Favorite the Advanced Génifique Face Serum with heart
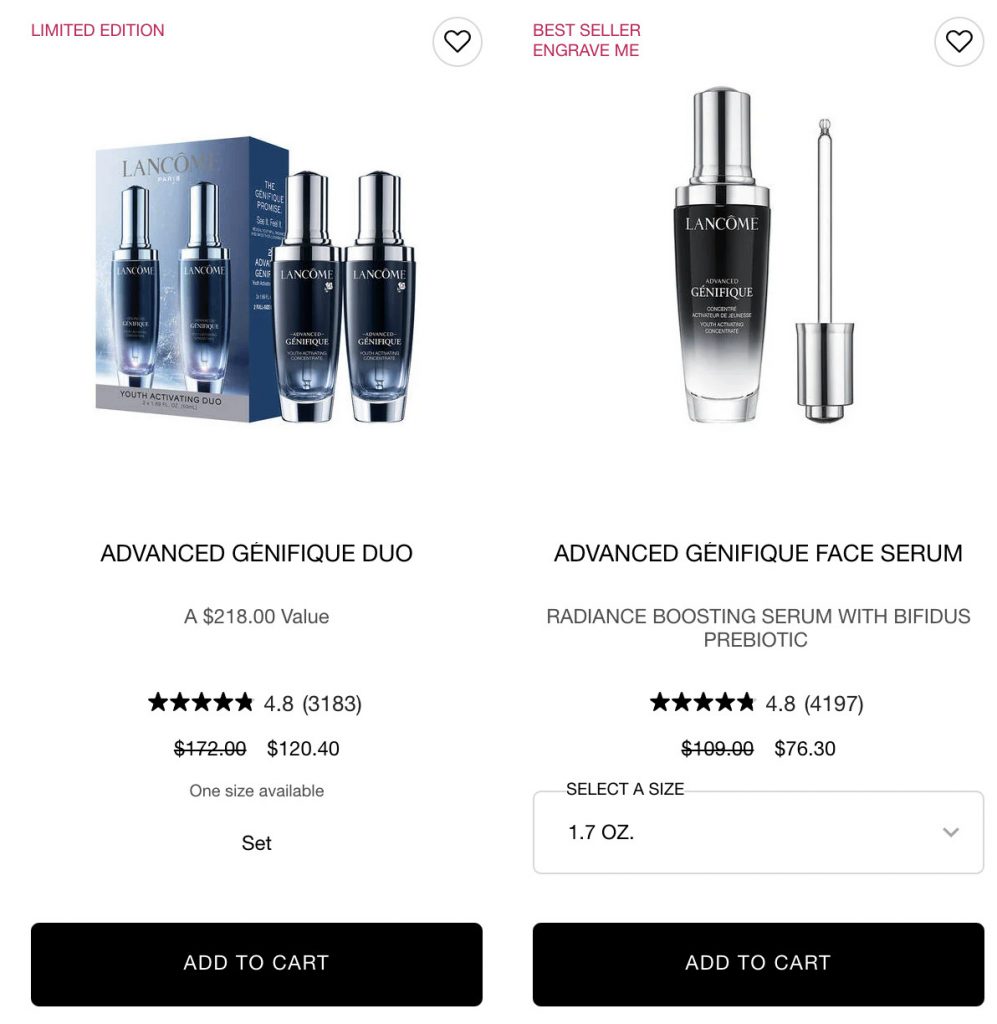The height and width of the screenshot is (1024, 997). tap(958, 41)
